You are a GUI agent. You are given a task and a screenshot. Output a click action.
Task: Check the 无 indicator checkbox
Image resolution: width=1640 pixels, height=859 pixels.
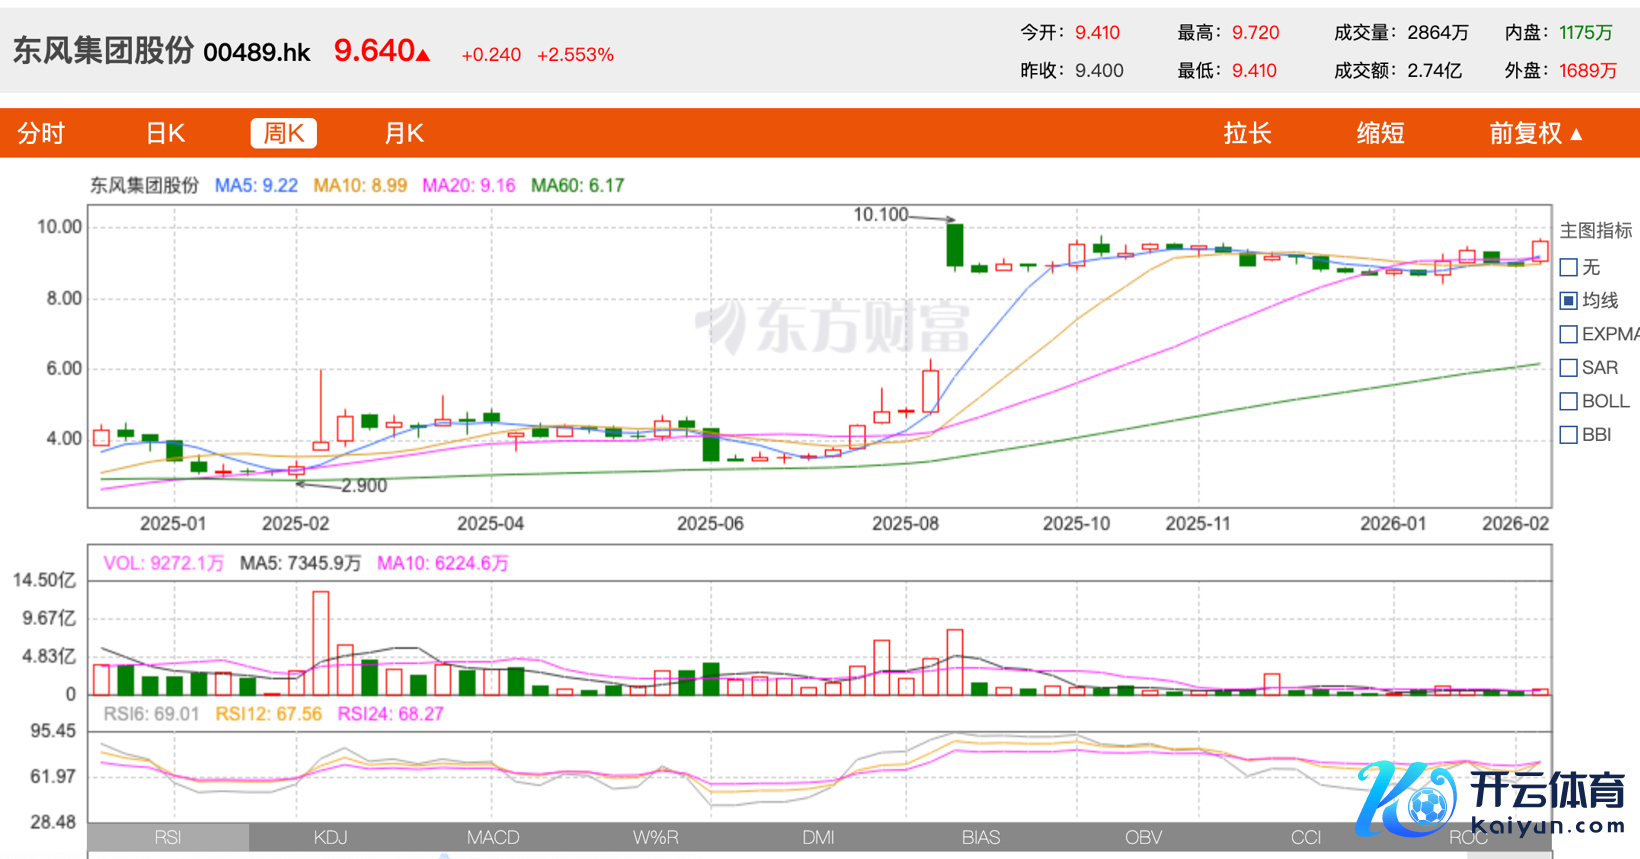coord(1569,268)
